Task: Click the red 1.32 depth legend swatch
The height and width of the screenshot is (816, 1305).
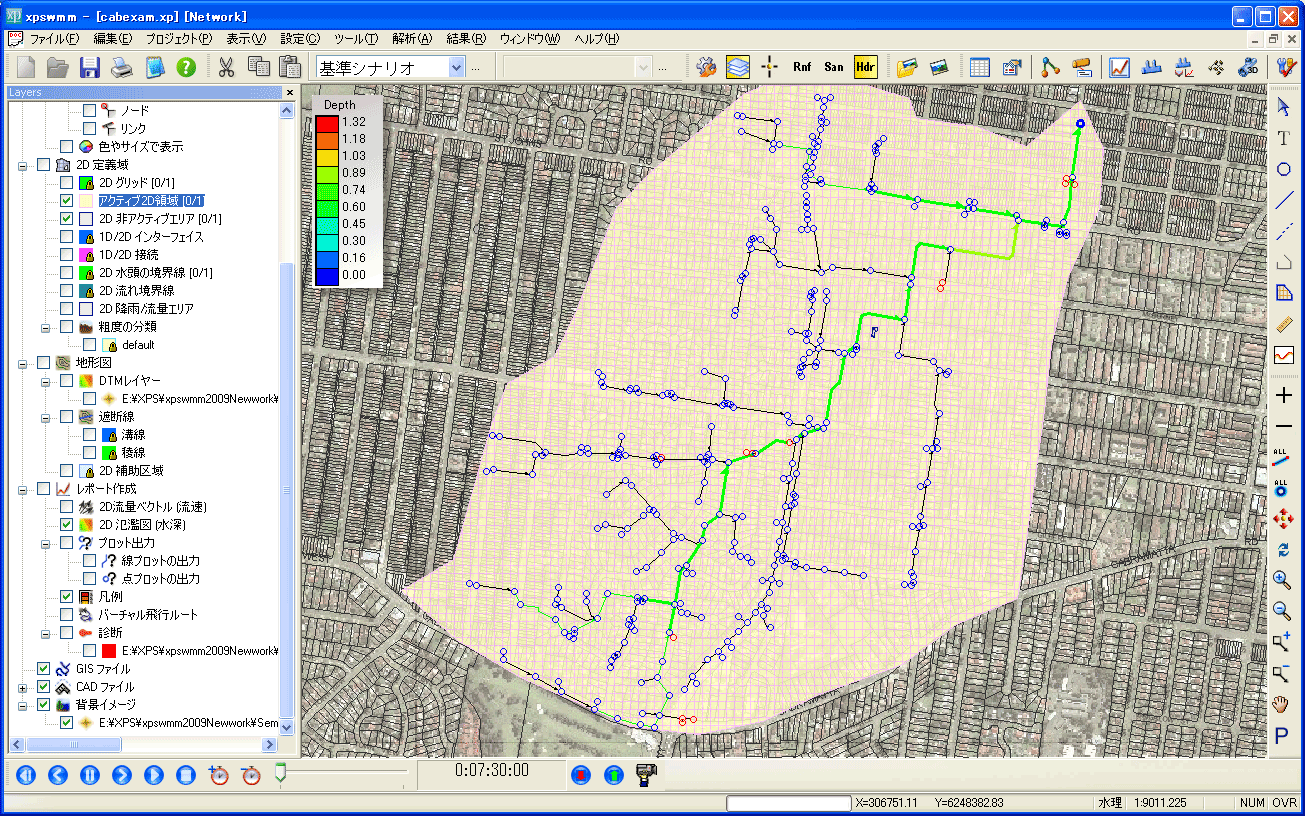Action: click(x=326, y=123)
